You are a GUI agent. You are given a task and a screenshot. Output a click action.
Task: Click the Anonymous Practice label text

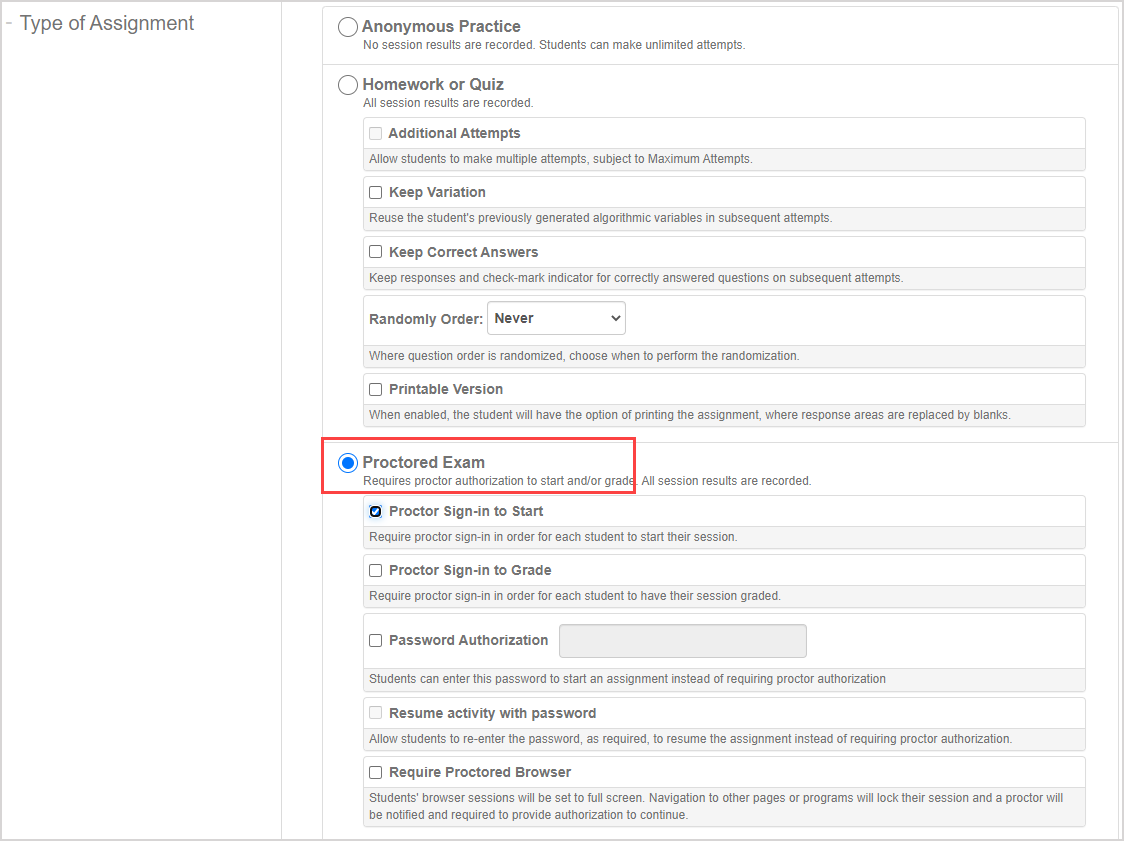pos(441,27)
